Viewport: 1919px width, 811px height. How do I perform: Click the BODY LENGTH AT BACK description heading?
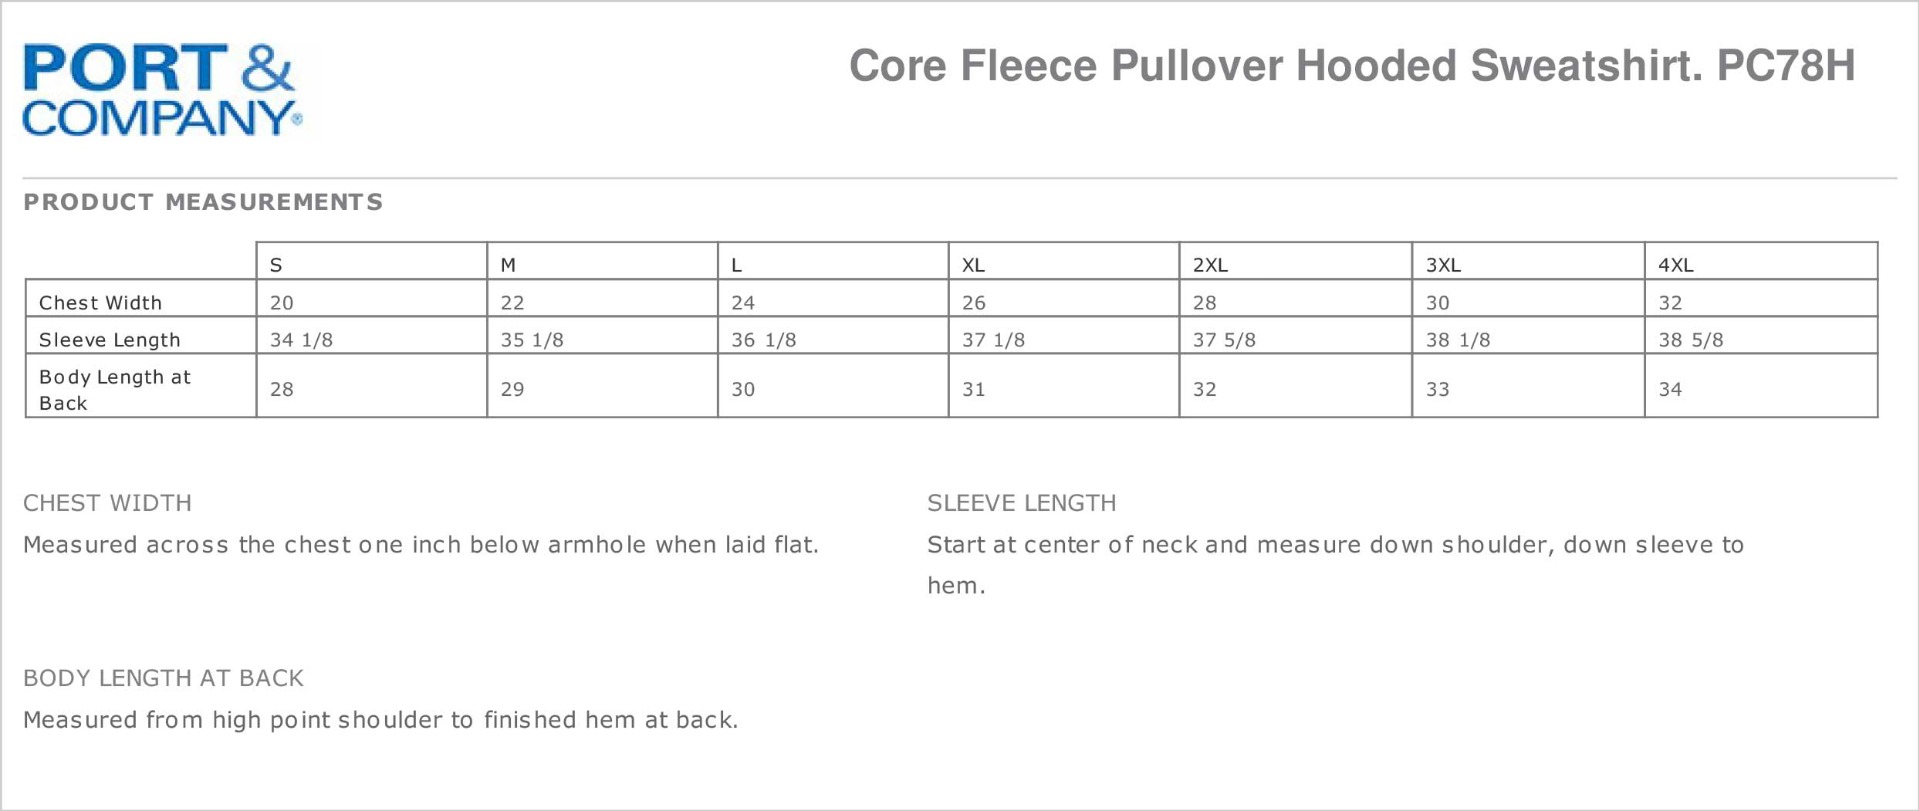coord(163,678)
